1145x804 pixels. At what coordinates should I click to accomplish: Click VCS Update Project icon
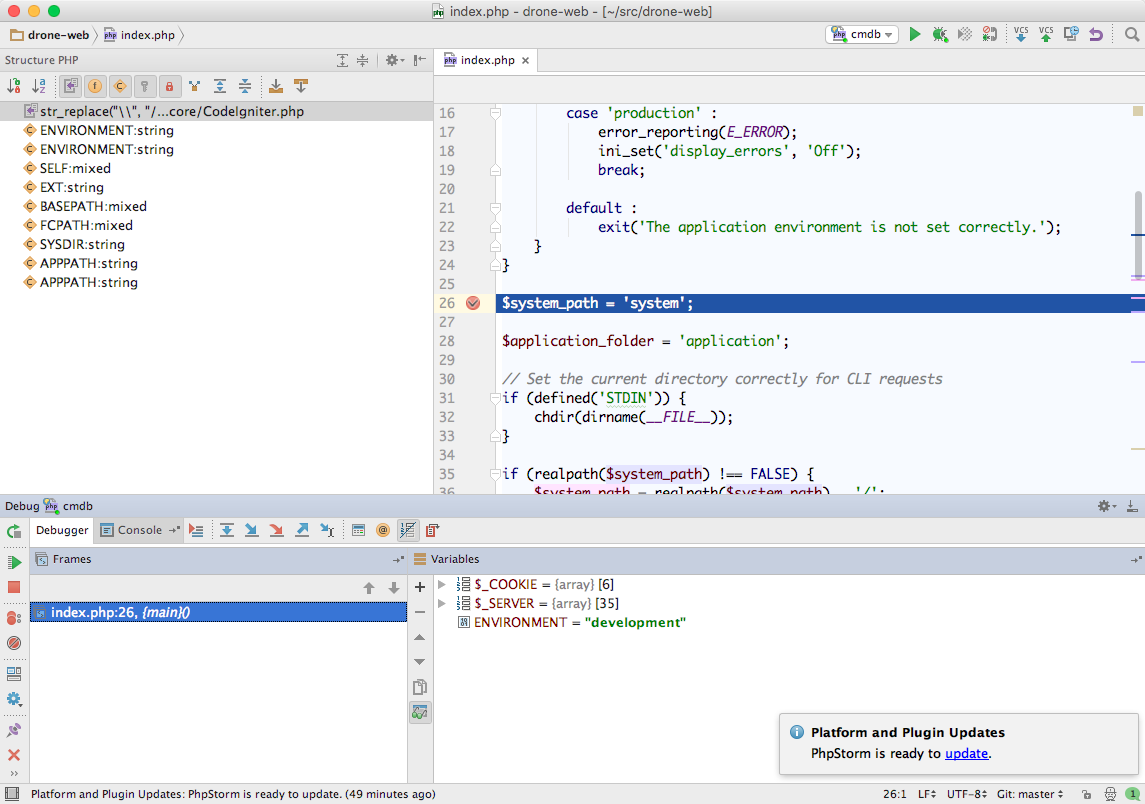pos(1021,34)
